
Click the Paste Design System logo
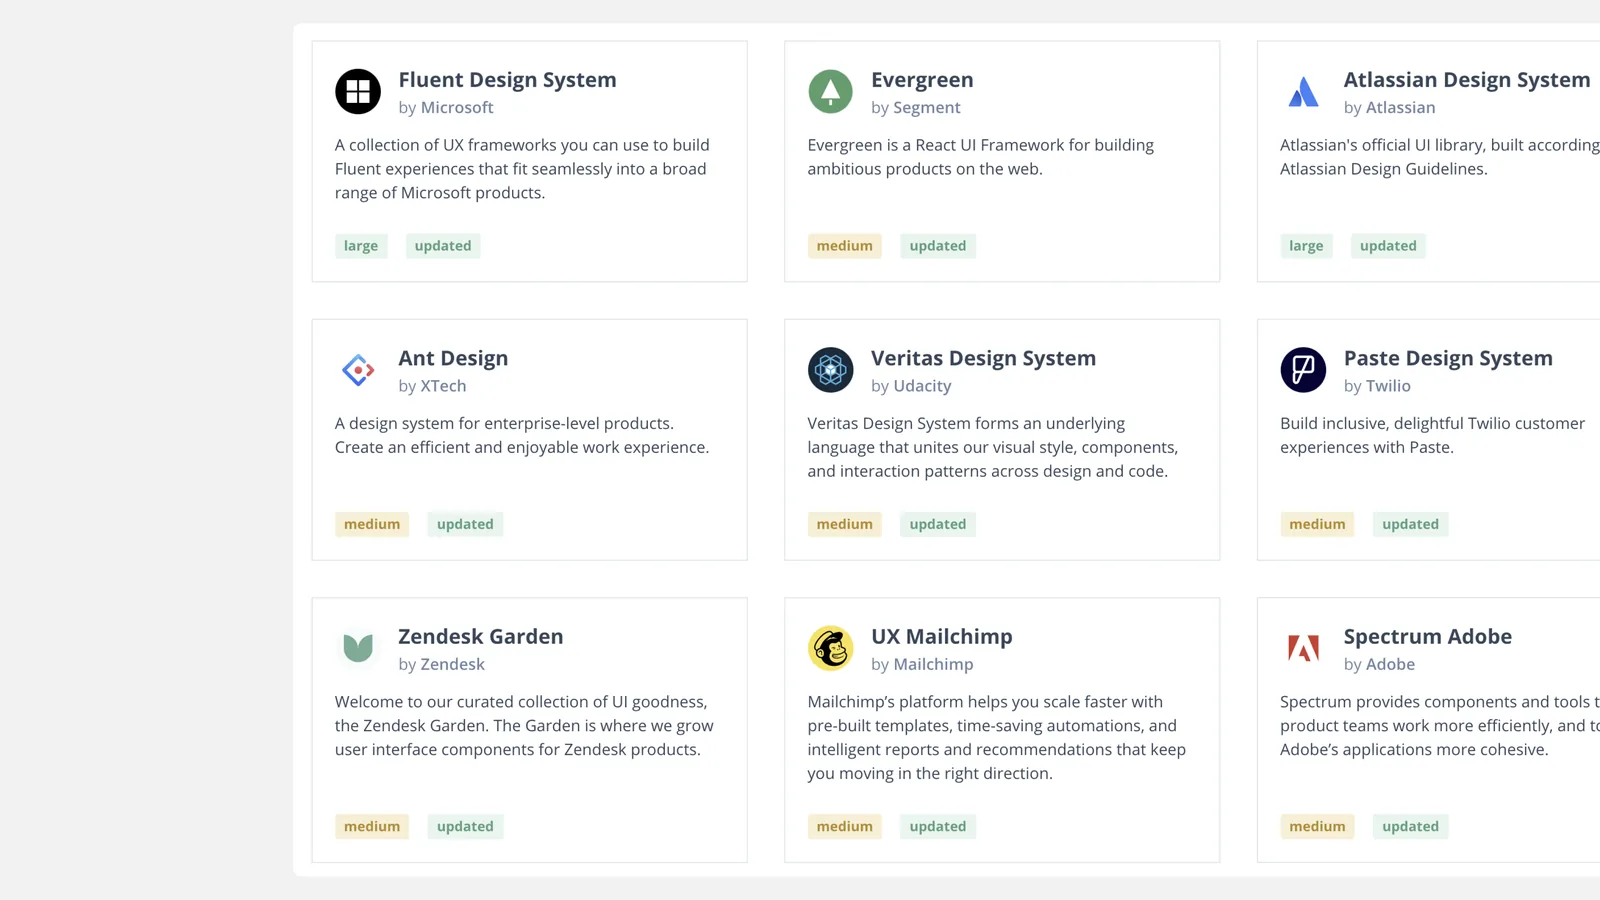point(1303,370)
